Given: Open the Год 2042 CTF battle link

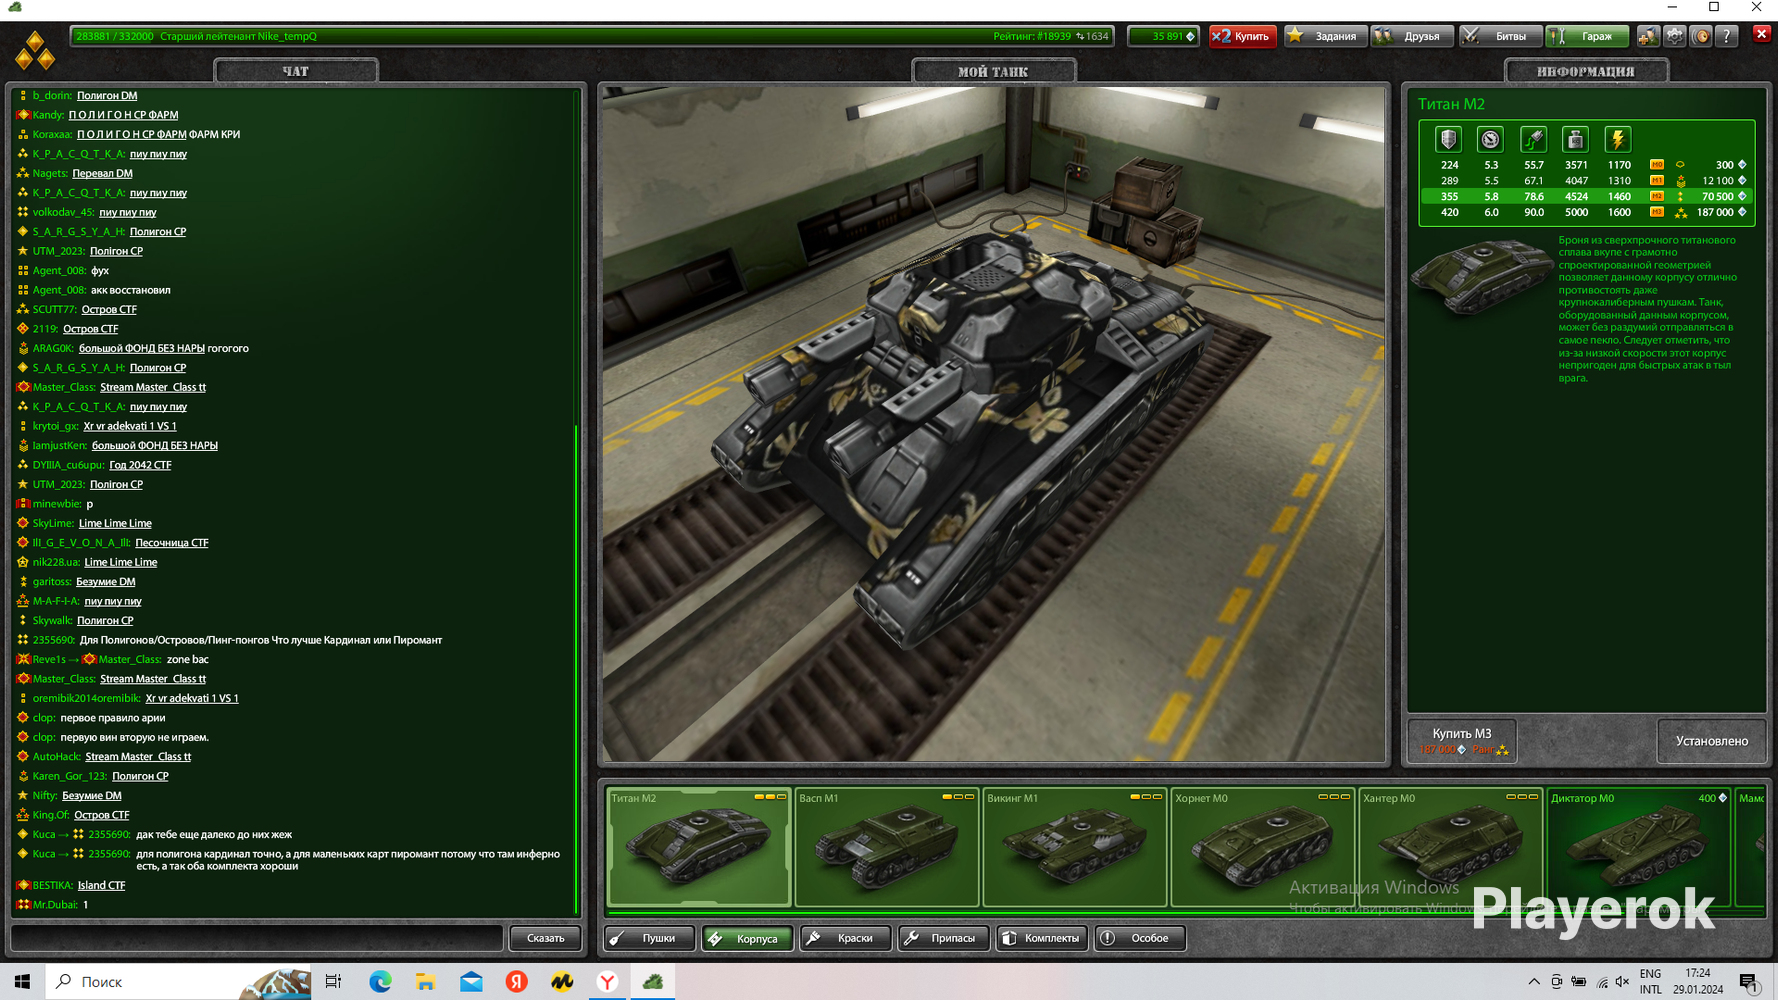Looking at the screenshot, I should [x=140, y=465].
